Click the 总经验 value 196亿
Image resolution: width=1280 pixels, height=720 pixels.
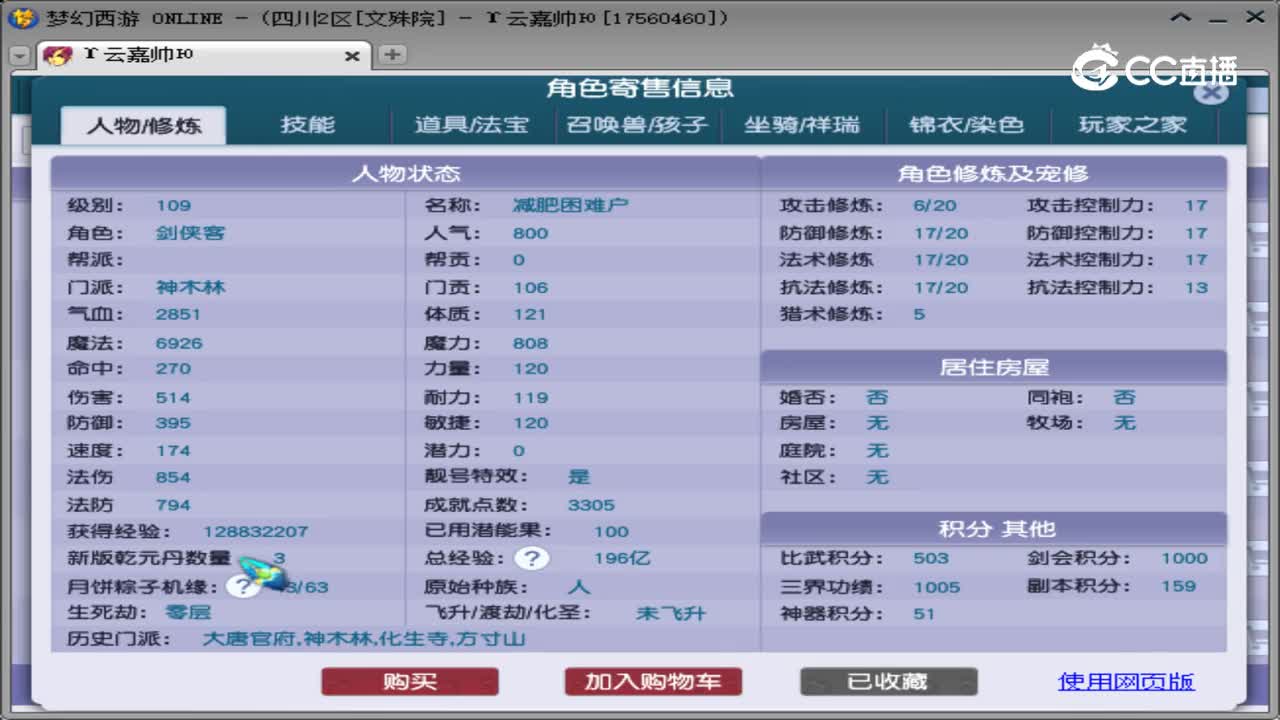(x=621, y=558)
